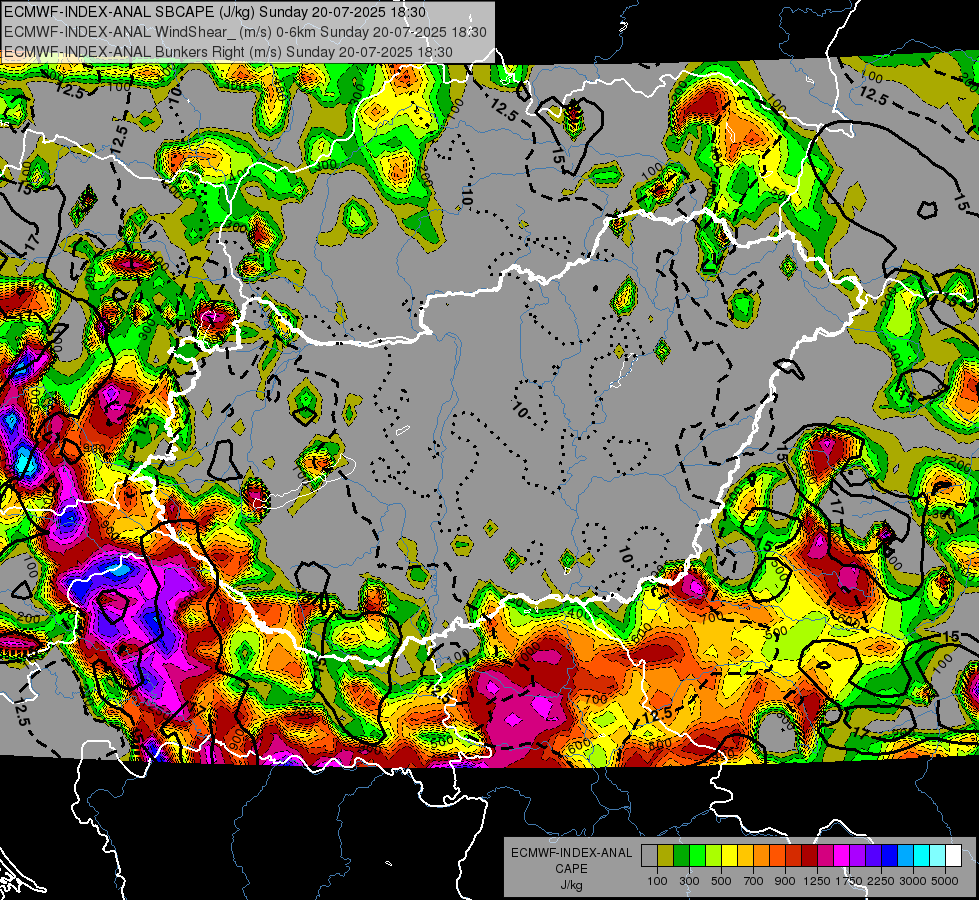Click the 300 legend tick label

[689, 881]
